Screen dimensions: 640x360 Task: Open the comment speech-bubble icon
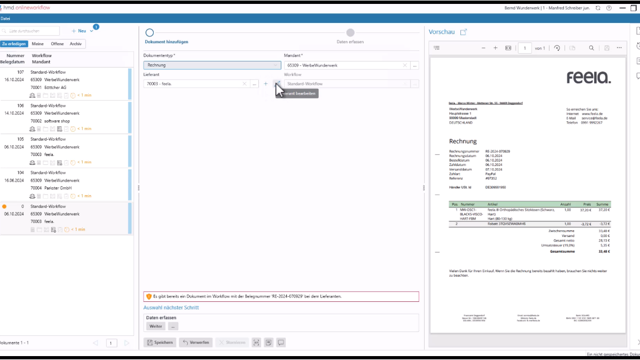click(281, 342)
